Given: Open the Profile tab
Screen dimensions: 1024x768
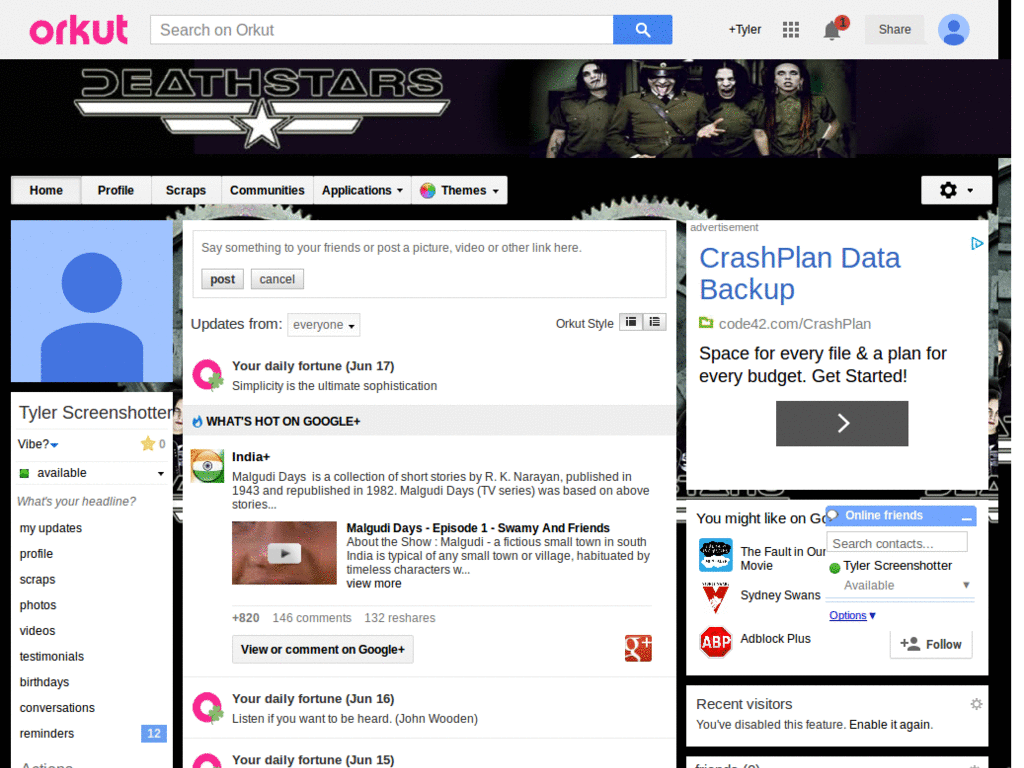Looking at the screenshot, I should click(116, 191).
